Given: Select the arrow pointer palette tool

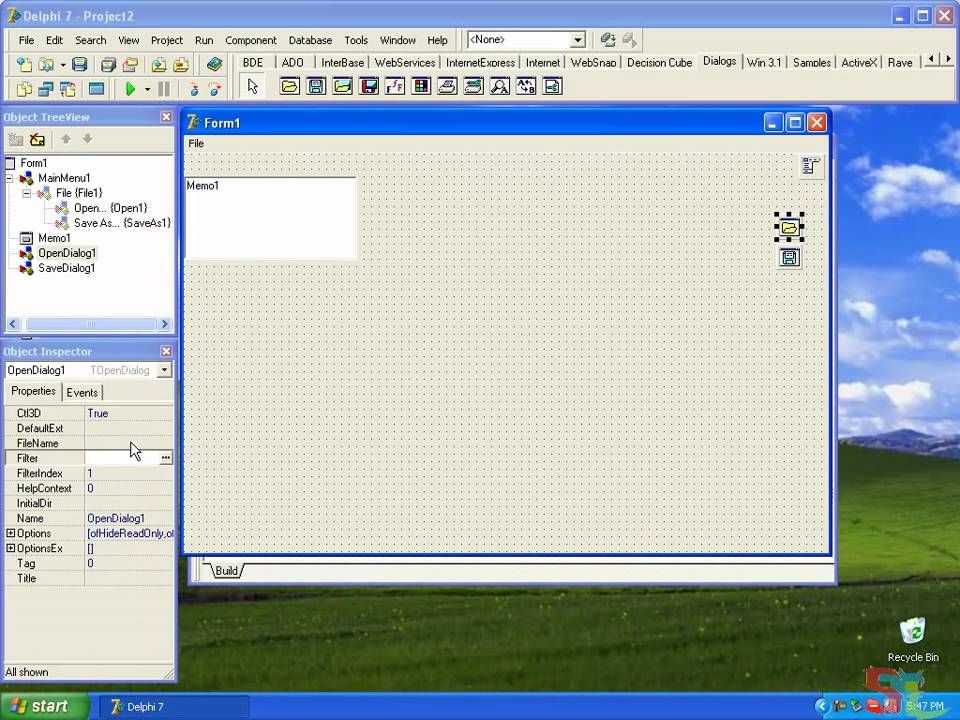Looking at the screenshot, I should 253,86.
